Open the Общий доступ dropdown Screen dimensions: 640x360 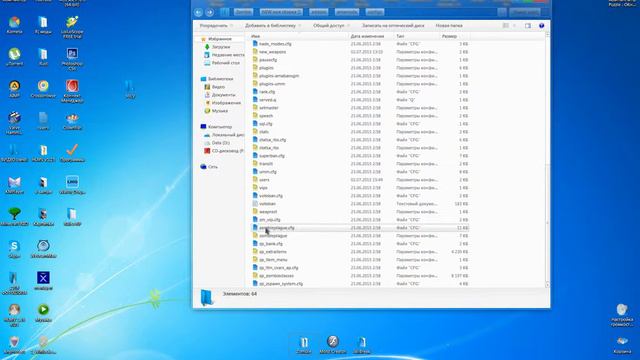click(x=331, y=26)
